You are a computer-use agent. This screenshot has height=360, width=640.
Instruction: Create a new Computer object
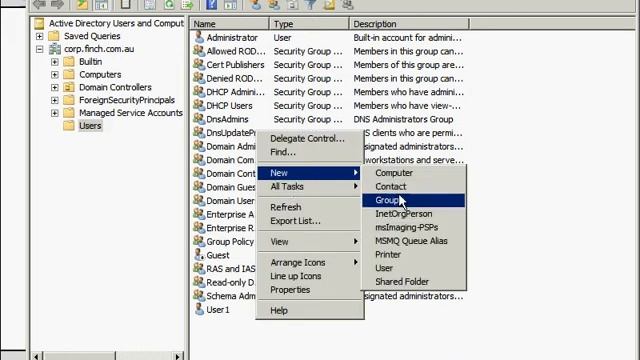413,173
